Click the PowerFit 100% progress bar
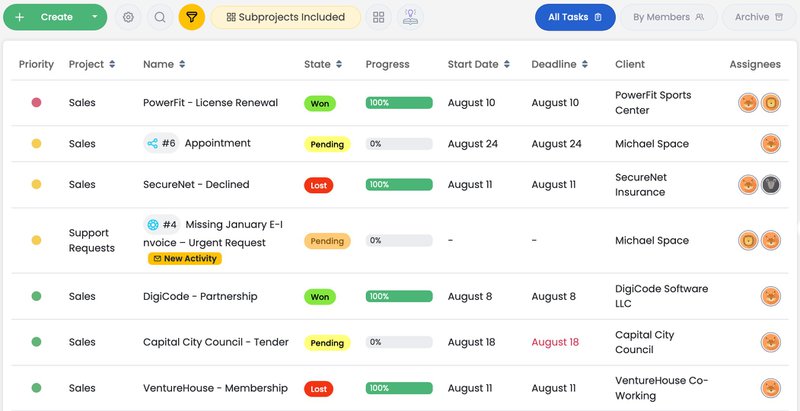 (399, 103)
